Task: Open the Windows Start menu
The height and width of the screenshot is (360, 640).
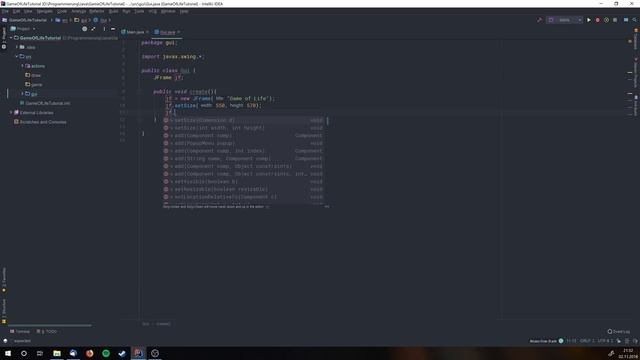Action: click(x=8, y=353)
